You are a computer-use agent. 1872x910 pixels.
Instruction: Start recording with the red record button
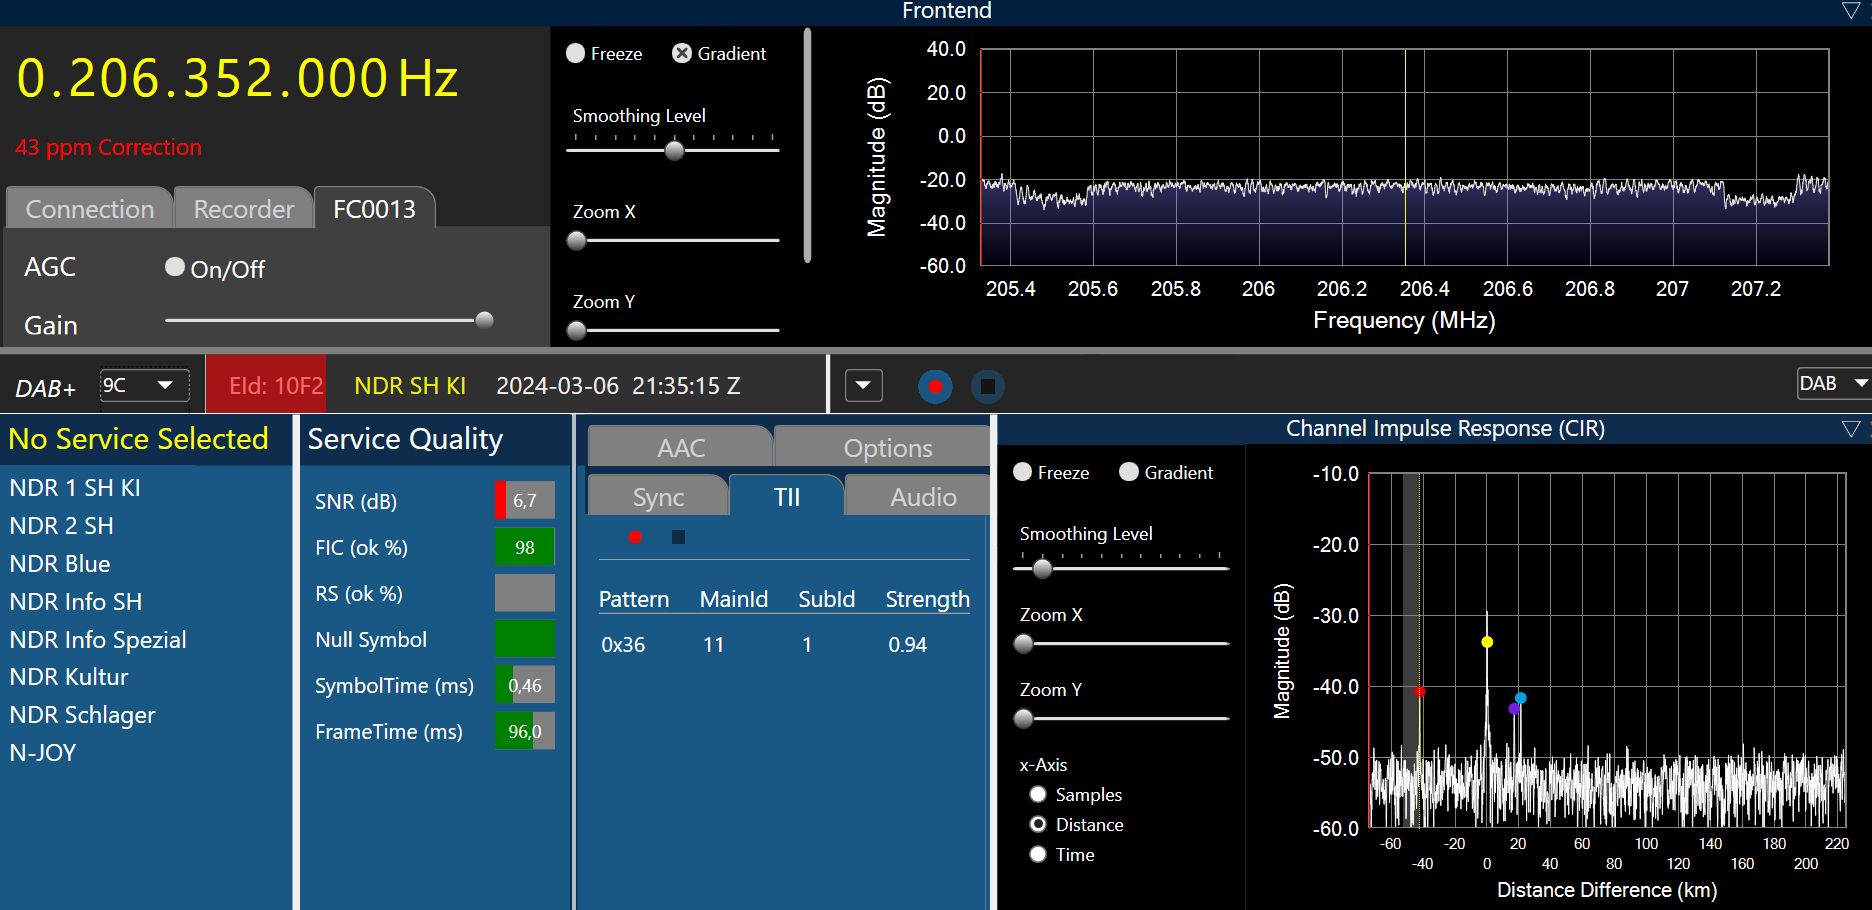935,387
